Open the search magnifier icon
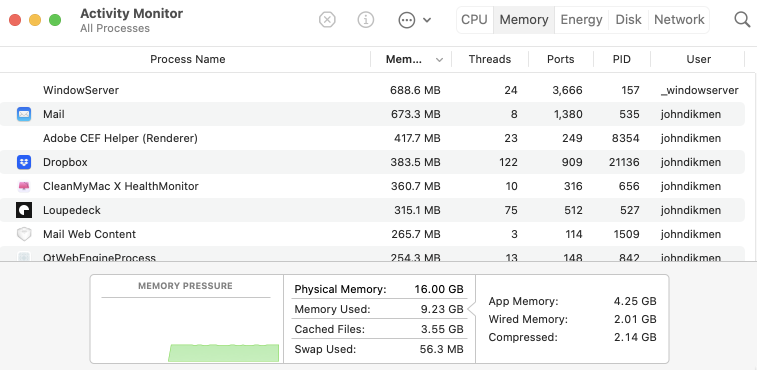 pos(742,20)
